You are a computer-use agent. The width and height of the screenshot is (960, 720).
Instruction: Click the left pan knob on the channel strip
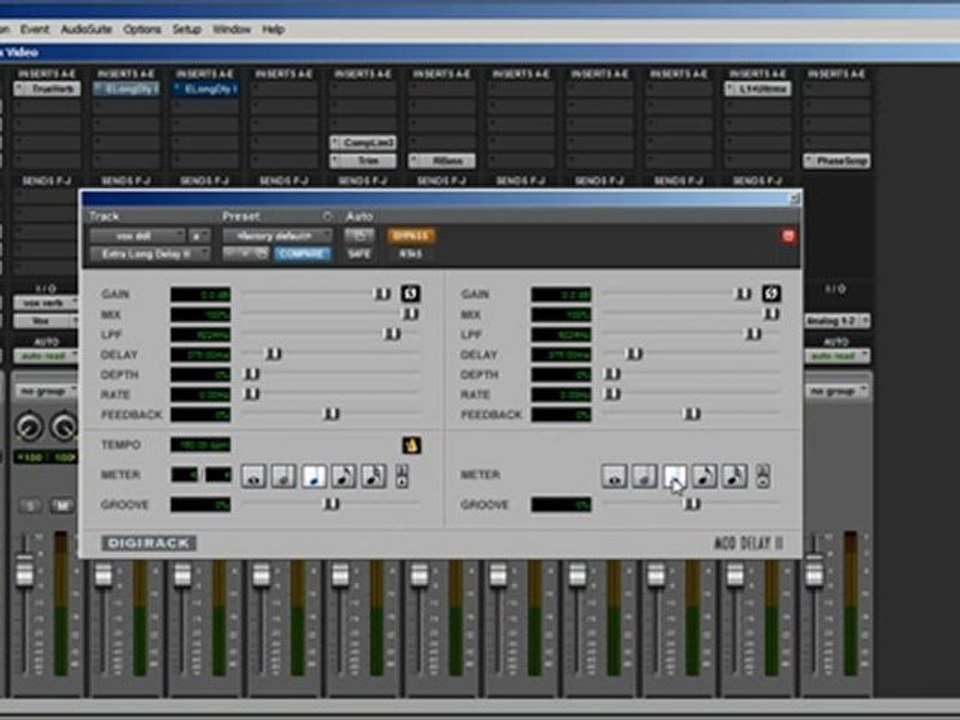click(x=28, y=427)
